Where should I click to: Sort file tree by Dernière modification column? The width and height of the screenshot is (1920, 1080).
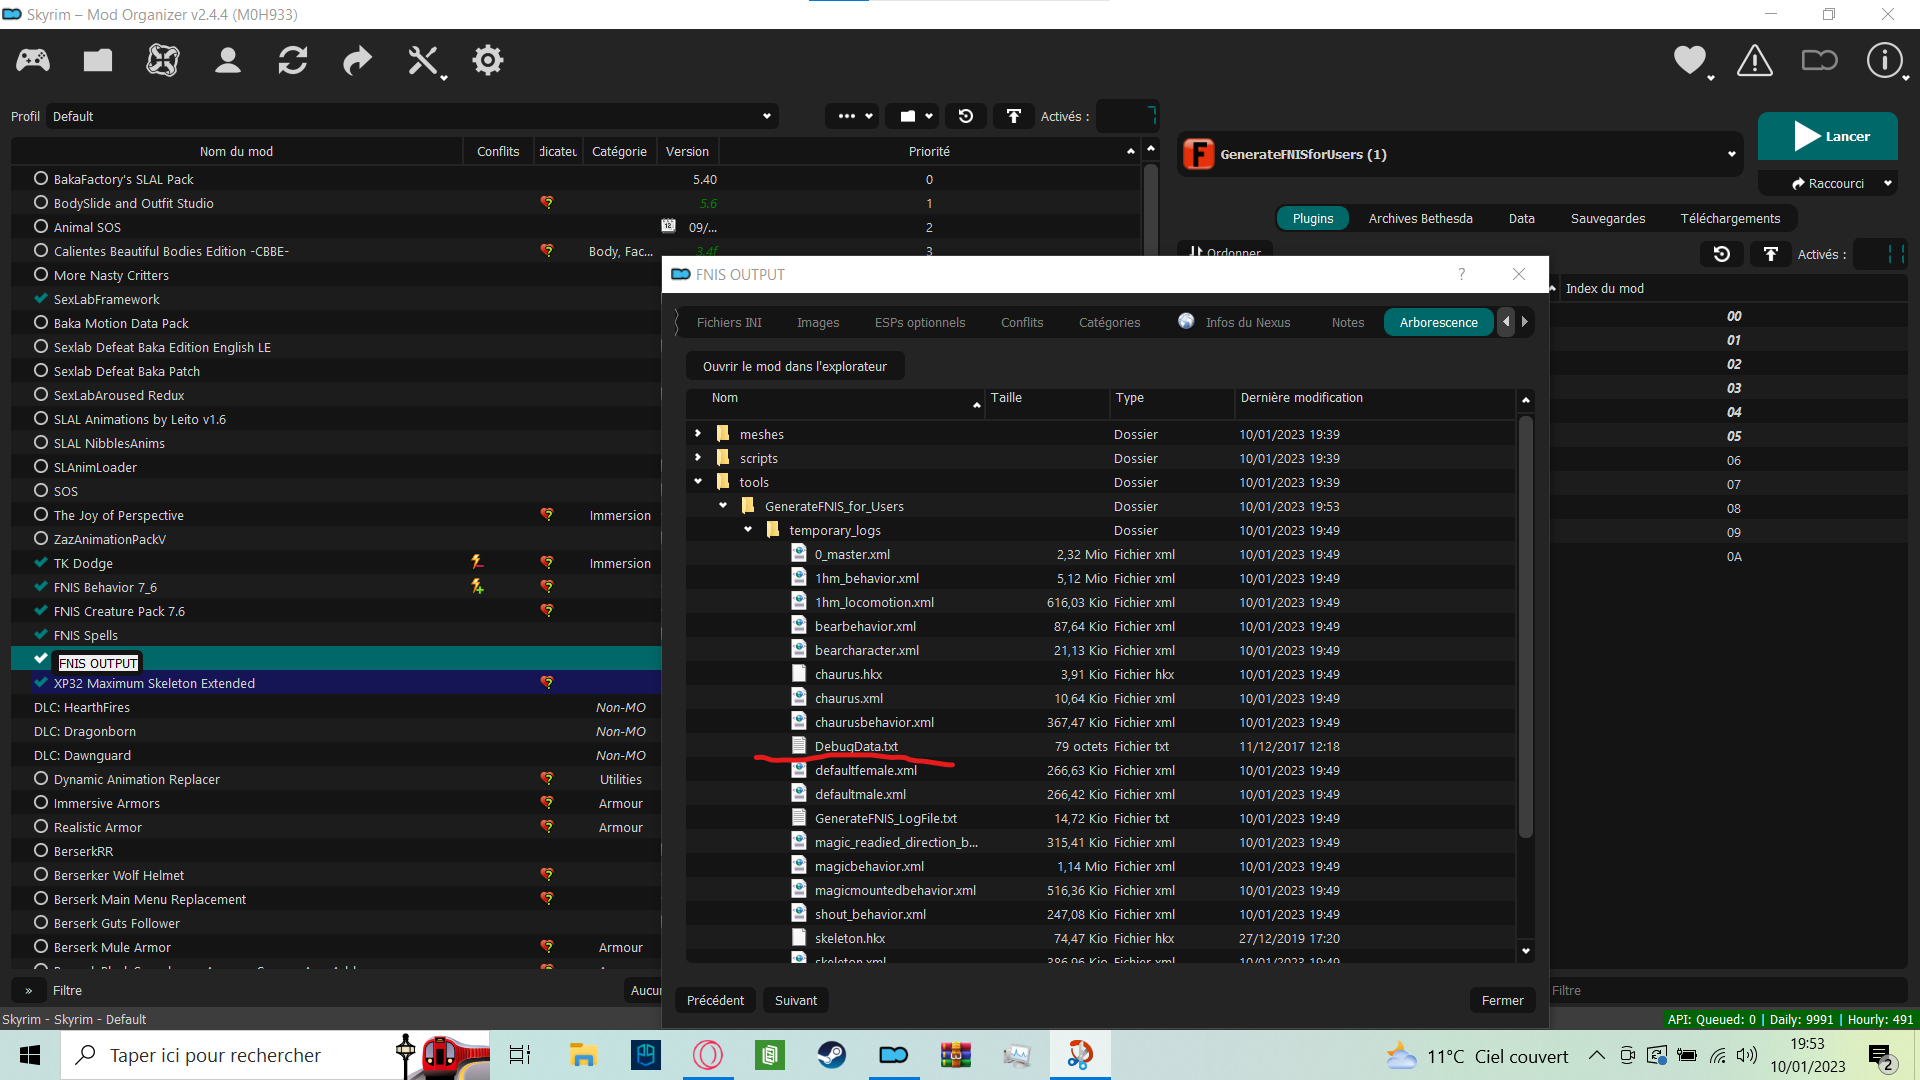pyautogui.click(x=1375, y=398)
